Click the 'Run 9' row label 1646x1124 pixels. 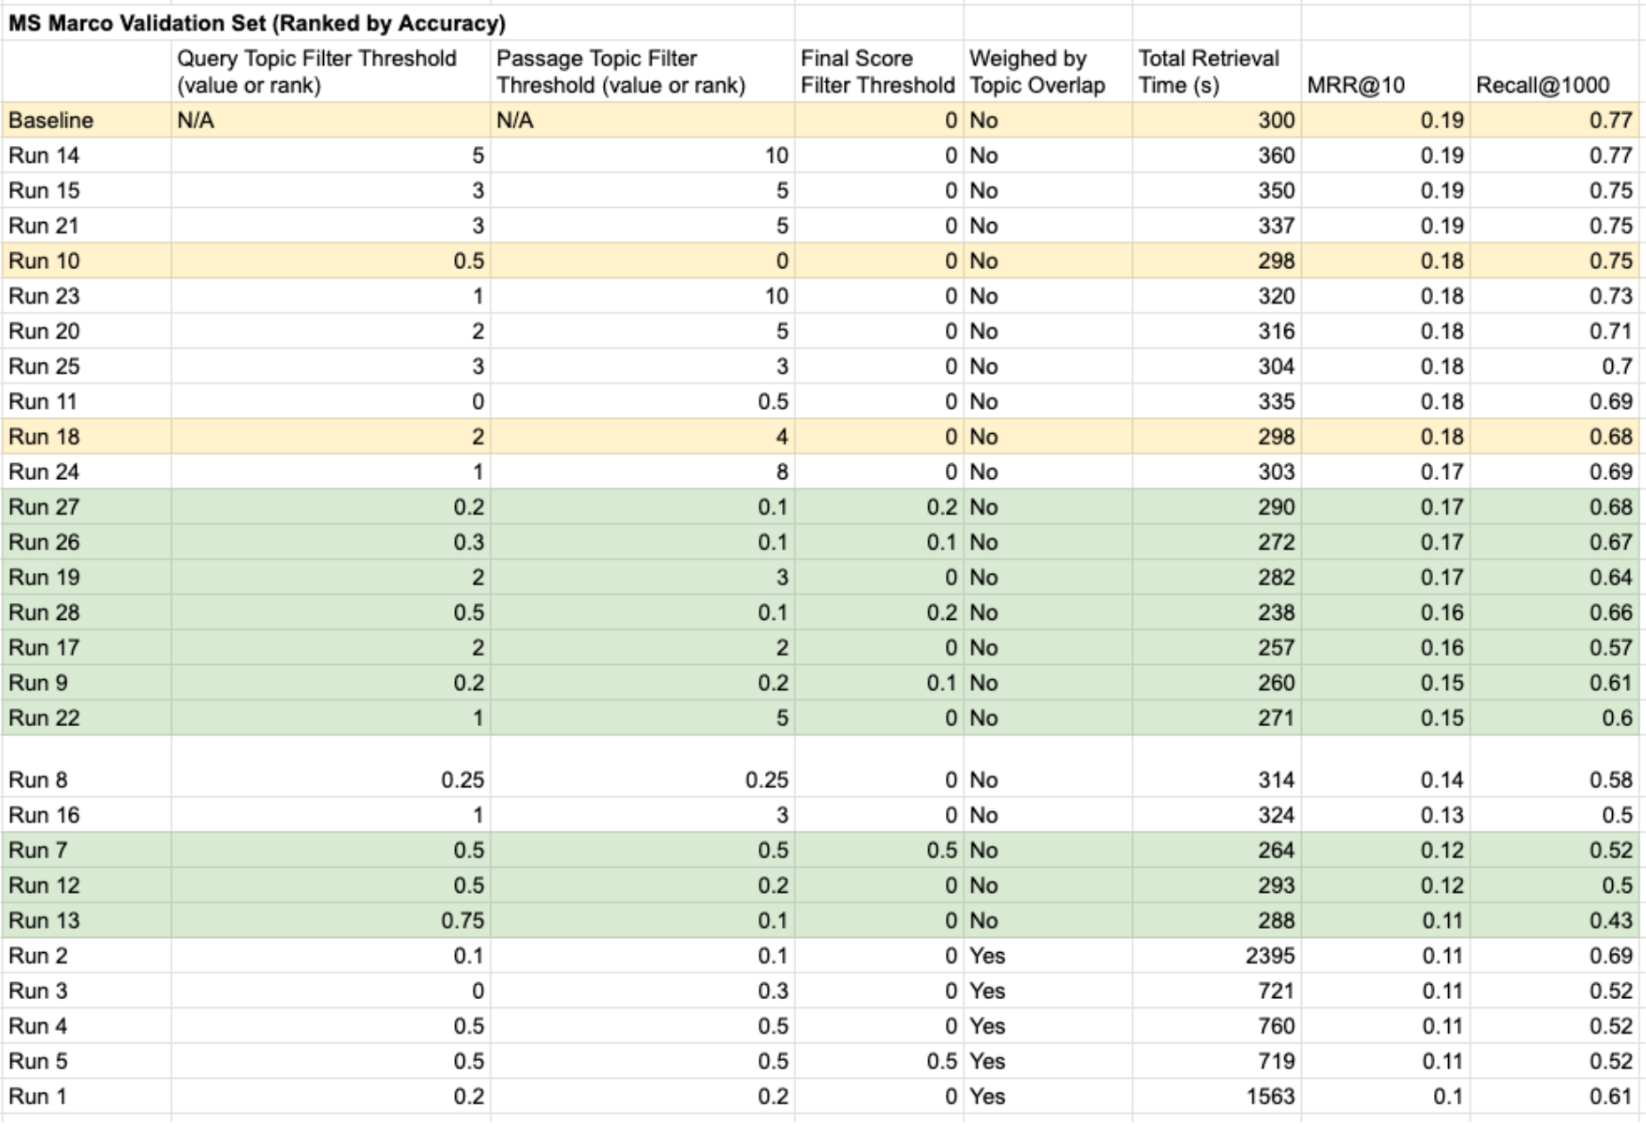pyautogui.click(x=38, y=683)
